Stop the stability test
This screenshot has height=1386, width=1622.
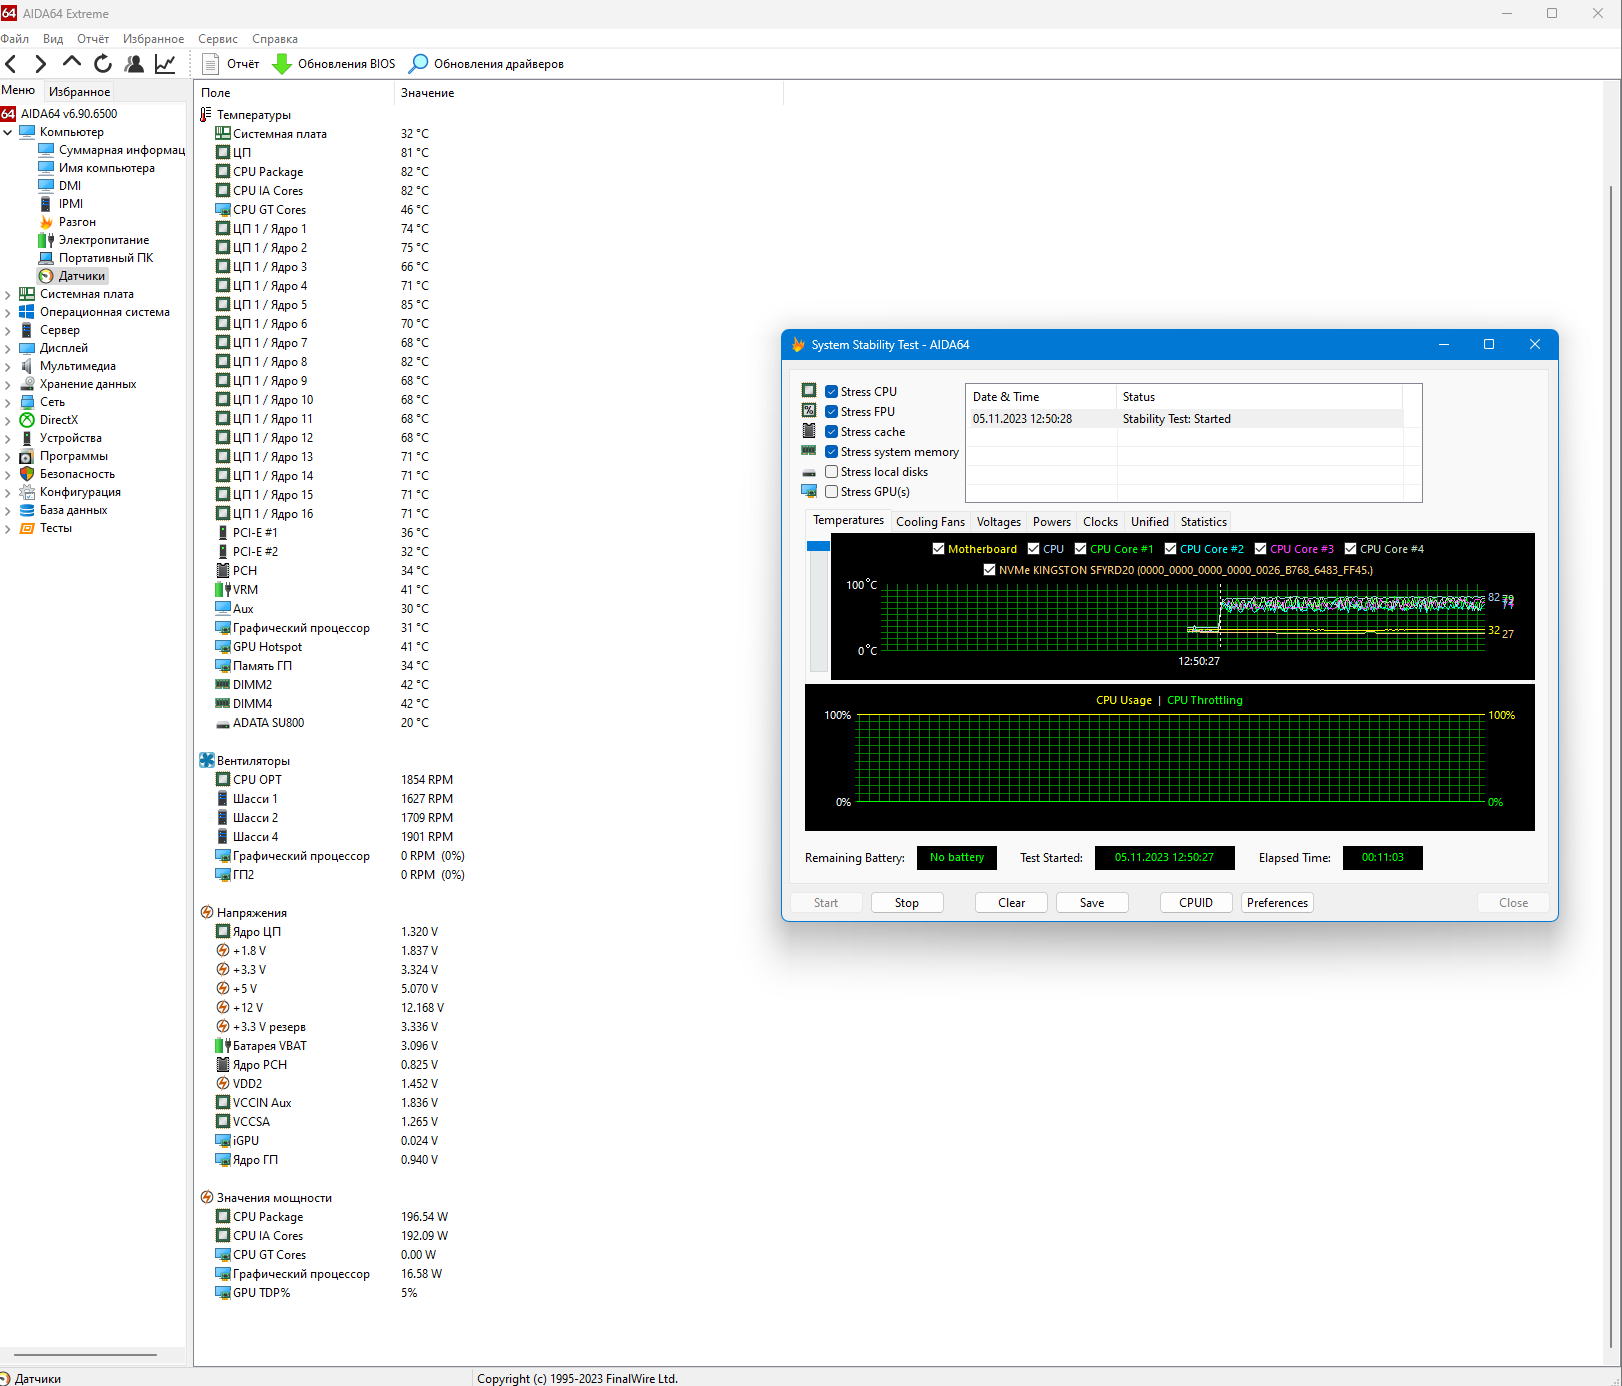pos(907,903)
